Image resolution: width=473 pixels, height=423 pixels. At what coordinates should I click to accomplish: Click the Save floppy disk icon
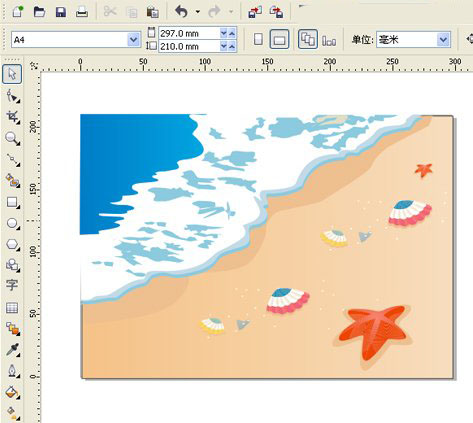[x=61, y=12]
